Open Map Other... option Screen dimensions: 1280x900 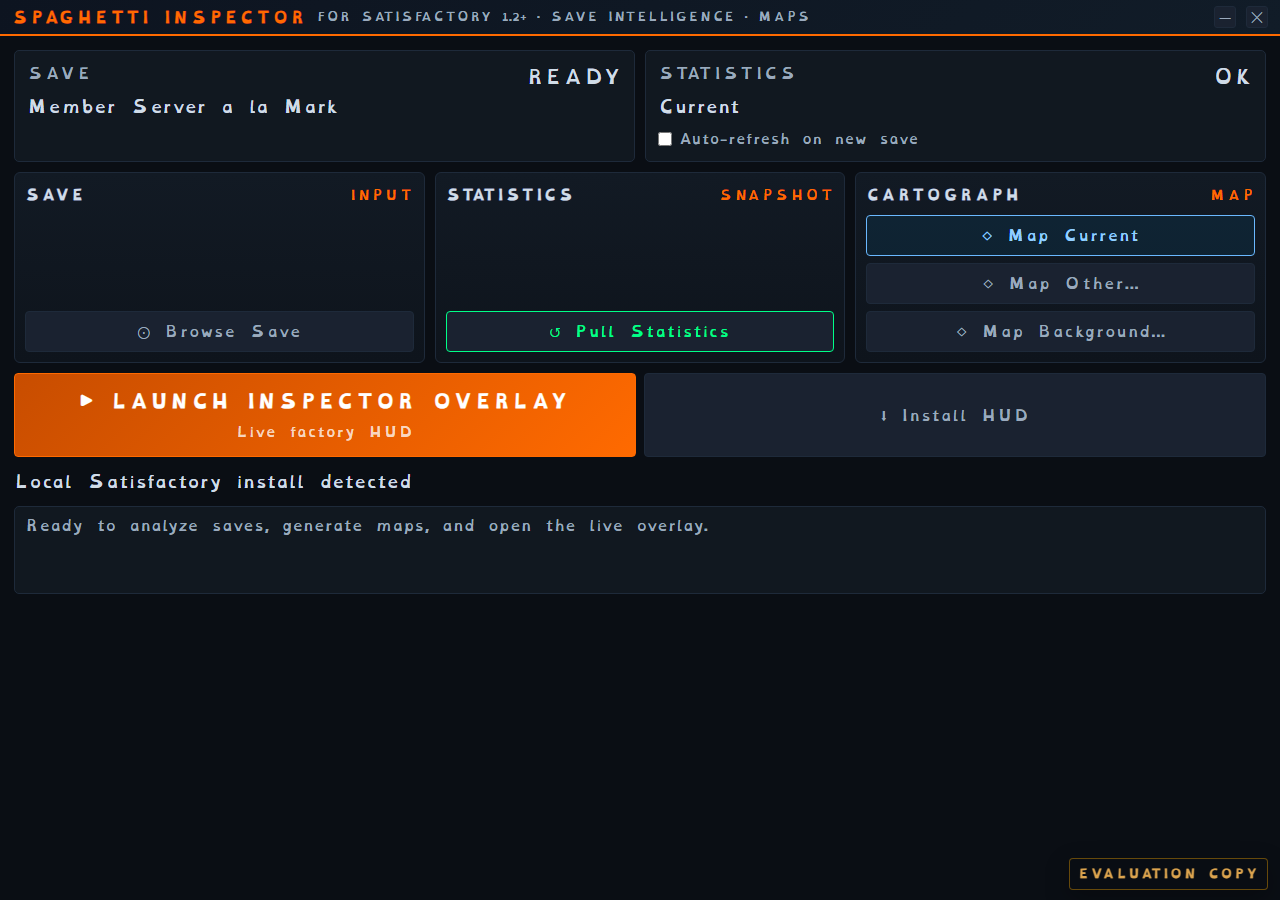[x=1060, y=283]
